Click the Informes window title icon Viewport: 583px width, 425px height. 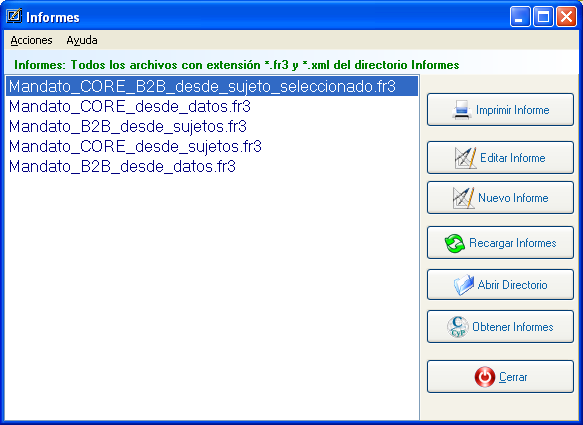tap(14, 16)
